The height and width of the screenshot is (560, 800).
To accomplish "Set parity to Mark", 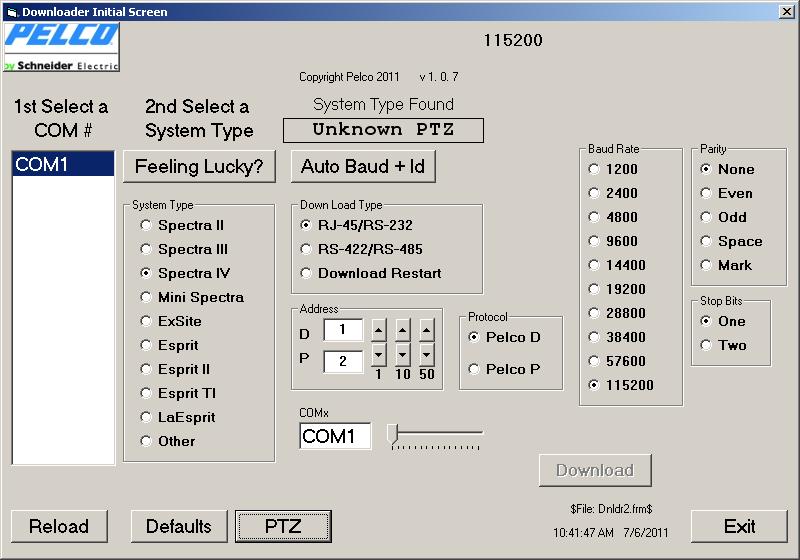I will [727, 265].
